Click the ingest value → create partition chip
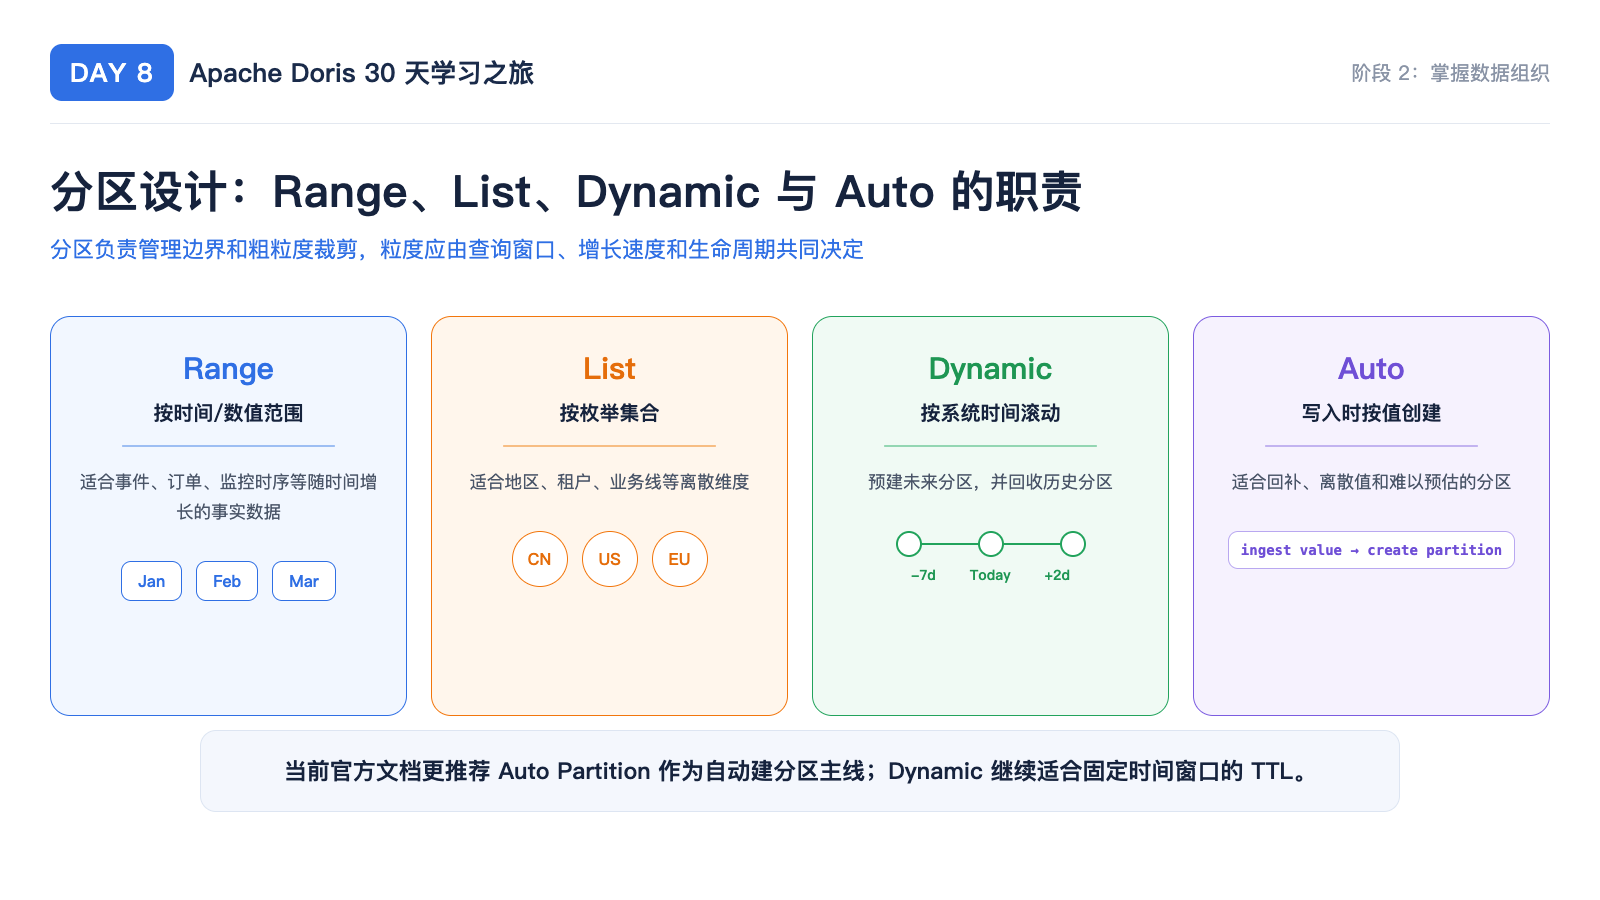Viewport: 1600px width, 900px height. 1371,550
